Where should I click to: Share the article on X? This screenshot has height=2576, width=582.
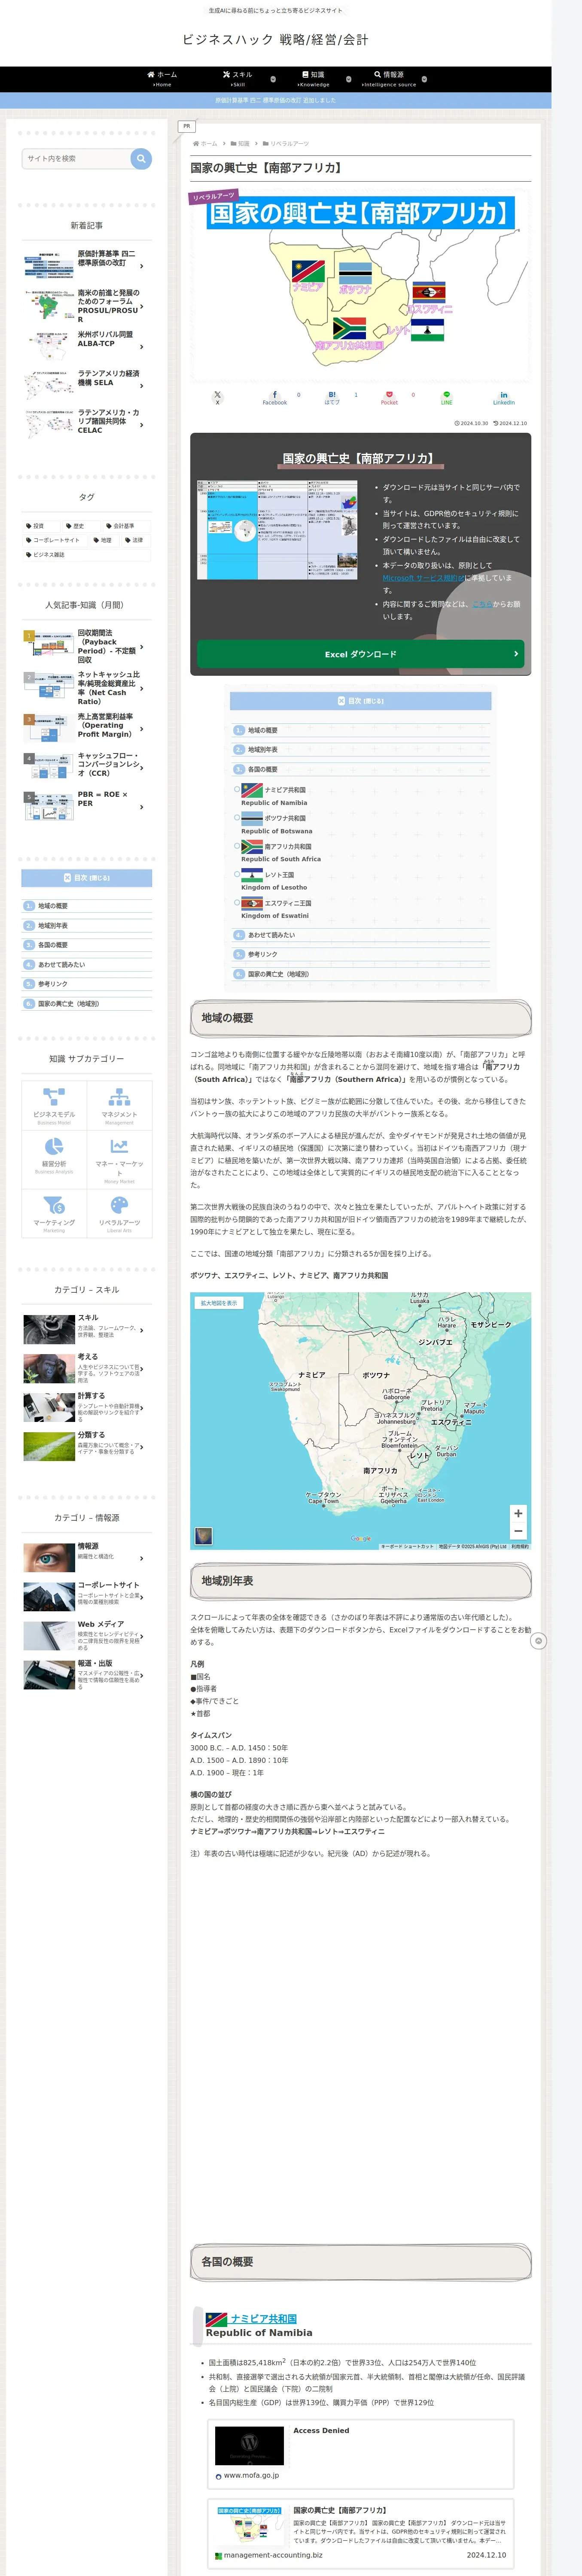point(217,398)
